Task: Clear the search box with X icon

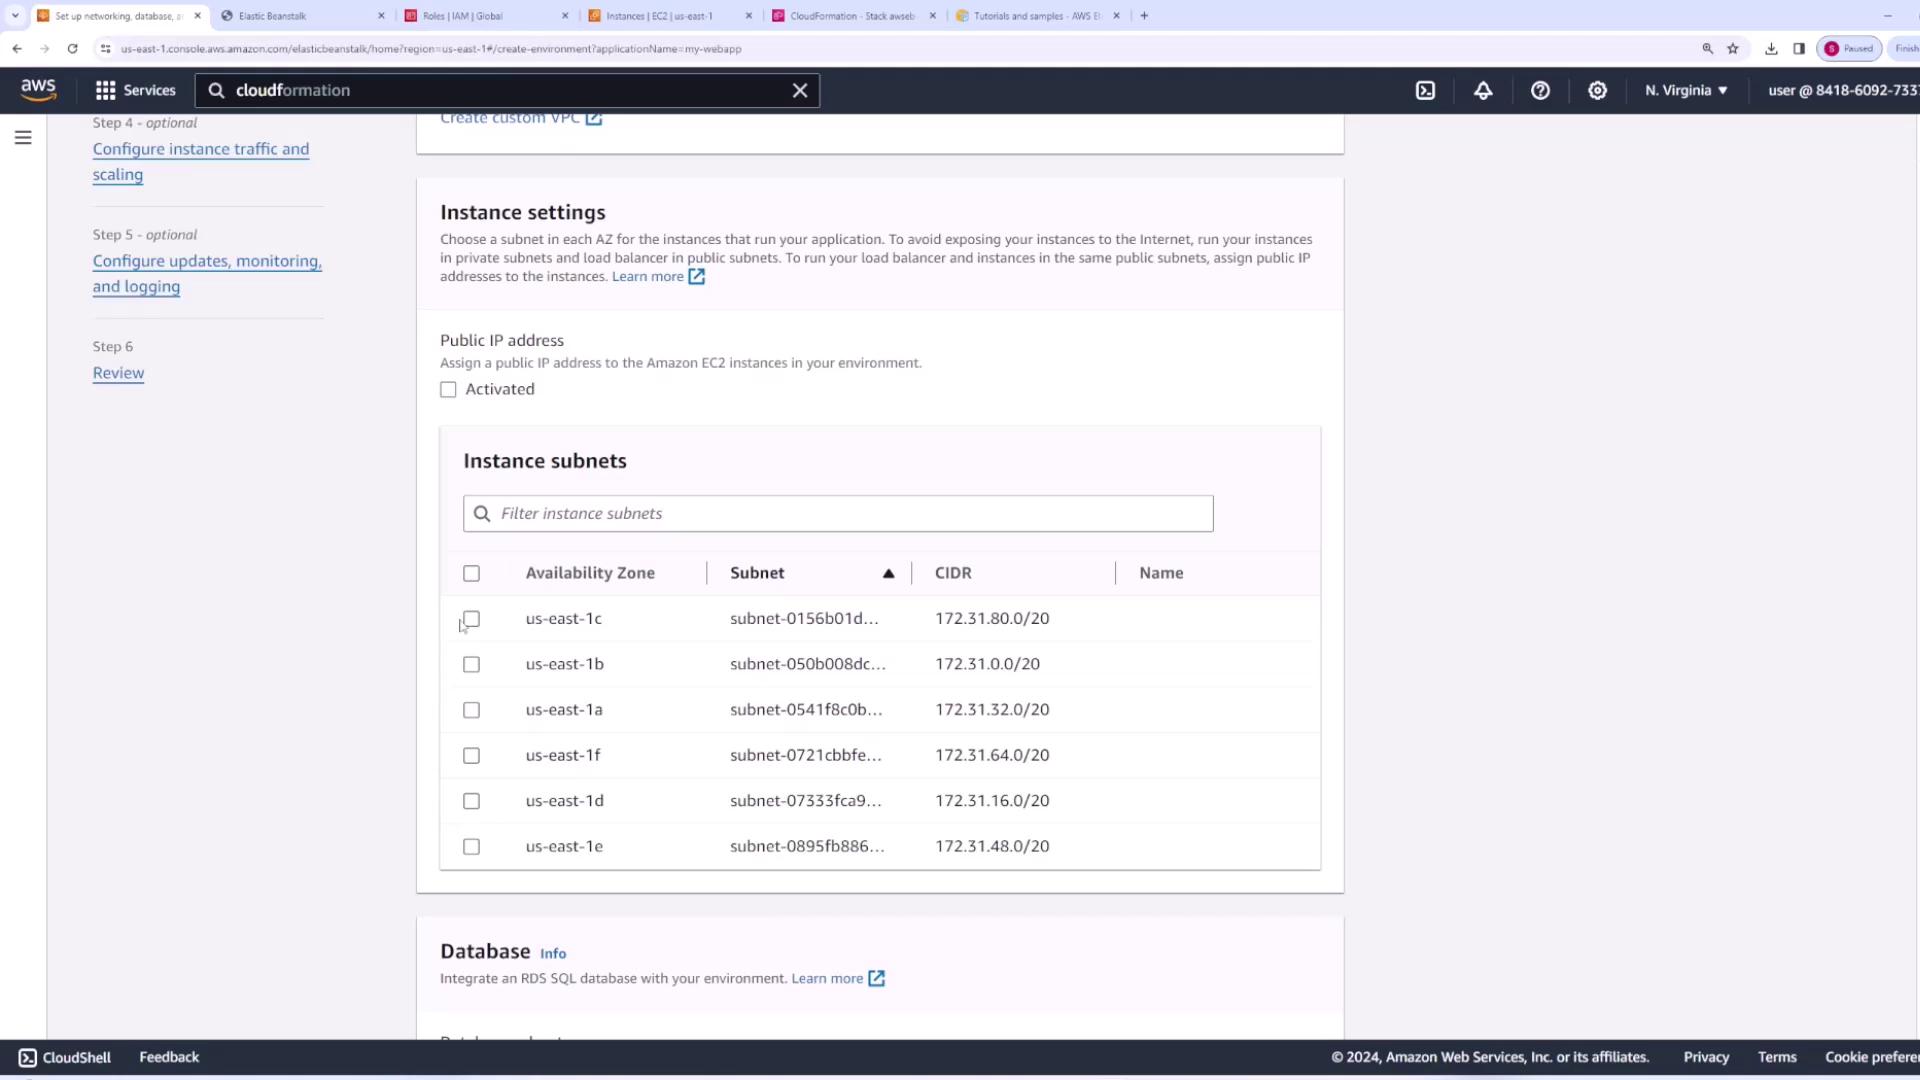Action: click(800, 90)
